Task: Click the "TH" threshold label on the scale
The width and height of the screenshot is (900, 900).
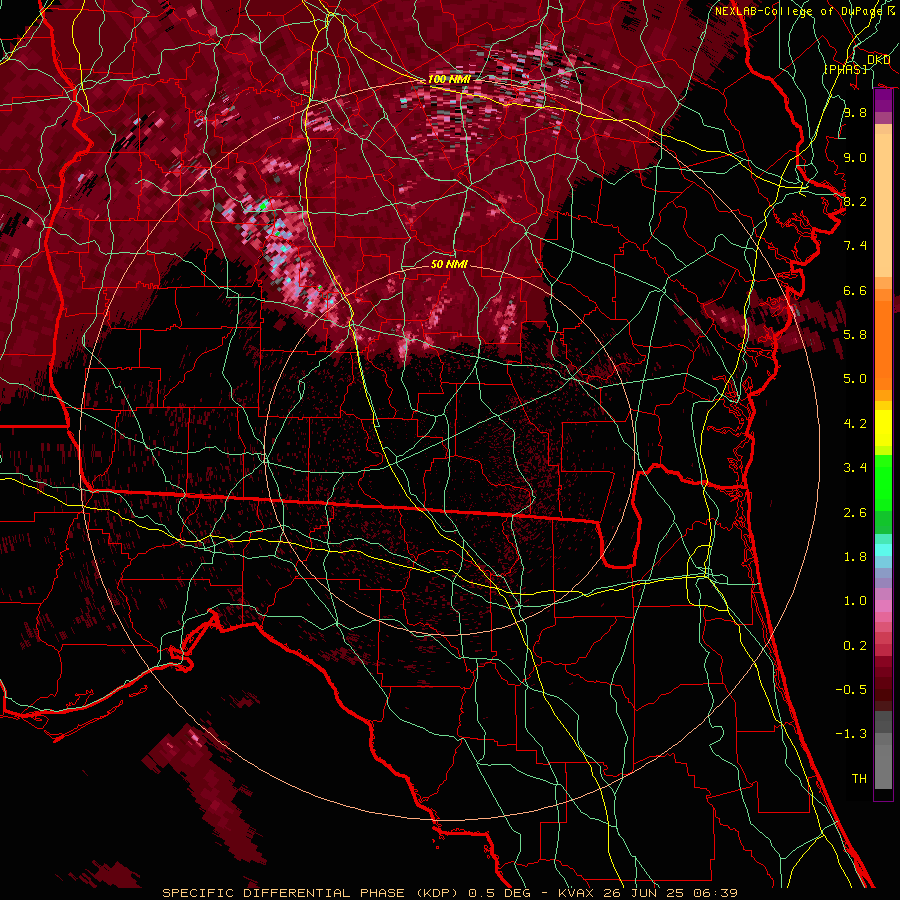Action: click(x=859, y=778)
